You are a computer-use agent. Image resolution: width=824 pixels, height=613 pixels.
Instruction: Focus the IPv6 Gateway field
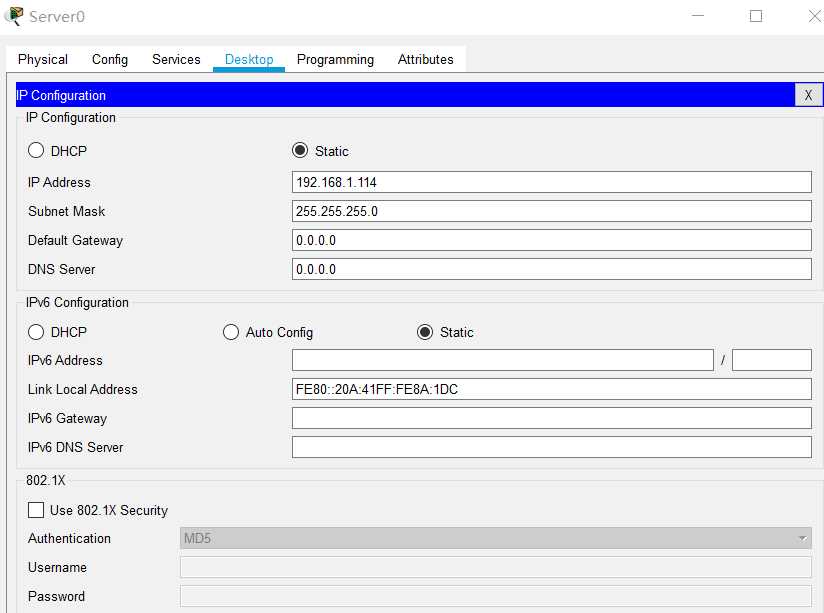552,418
